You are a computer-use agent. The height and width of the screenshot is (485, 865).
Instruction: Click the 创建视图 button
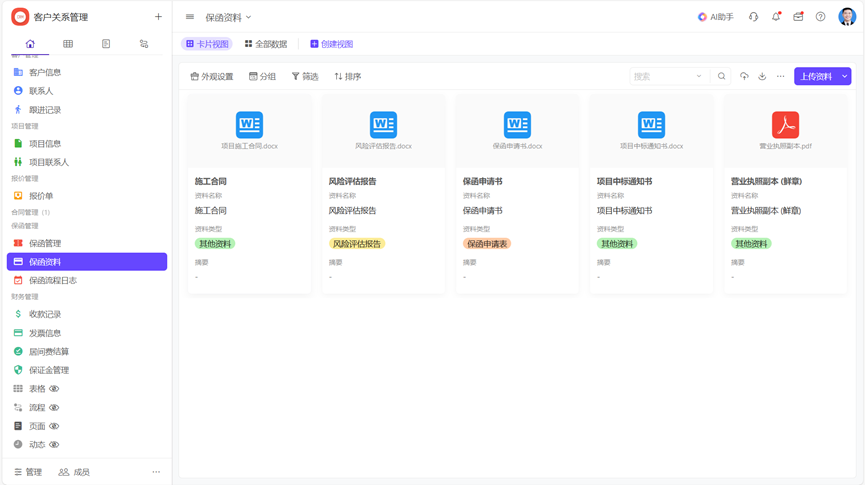tap(331, 44)
